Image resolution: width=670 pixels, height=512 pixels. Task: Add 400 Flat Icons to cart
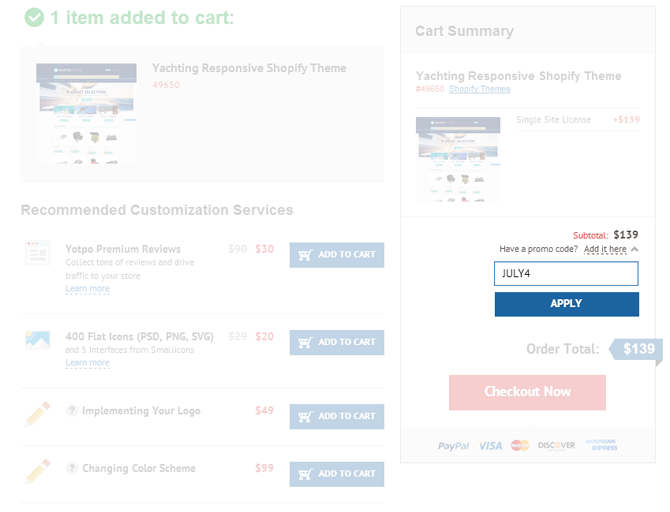337,342
